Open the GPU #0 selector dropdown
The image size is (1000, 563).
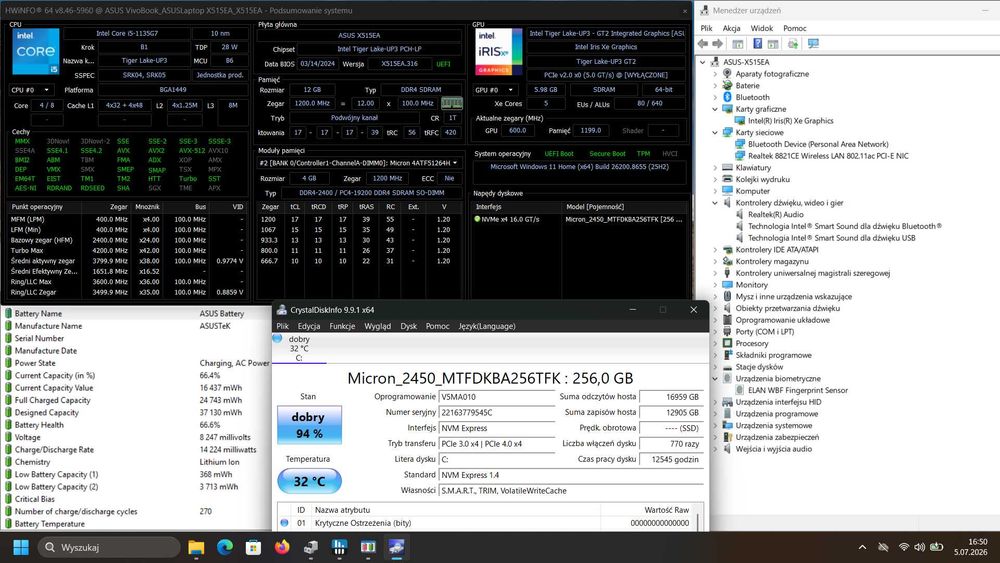496,90
